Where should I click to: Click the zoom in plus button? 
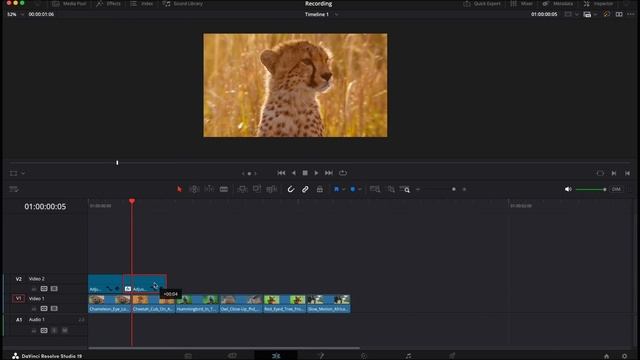pyautogui.click(x=464, y=189)
